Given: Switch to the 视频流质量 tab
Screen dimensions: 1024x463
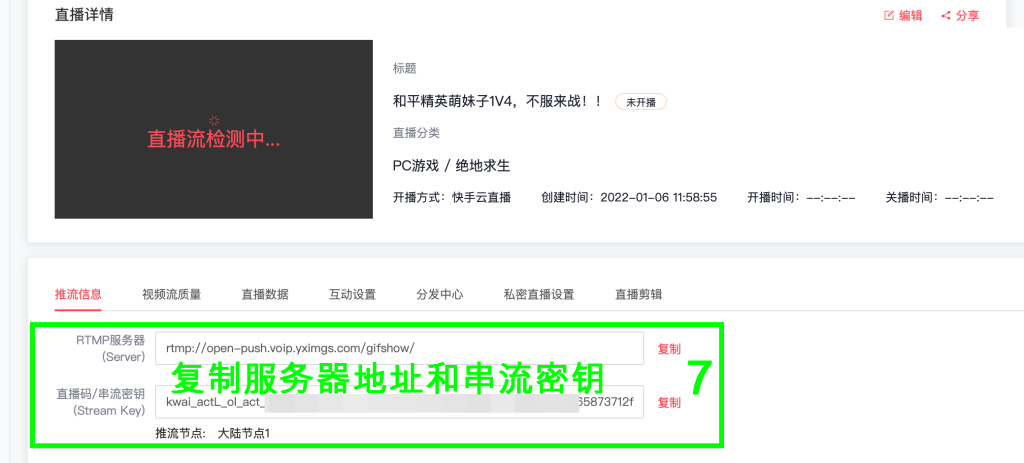Looking at the screenshot, I should tap(172, 294).
